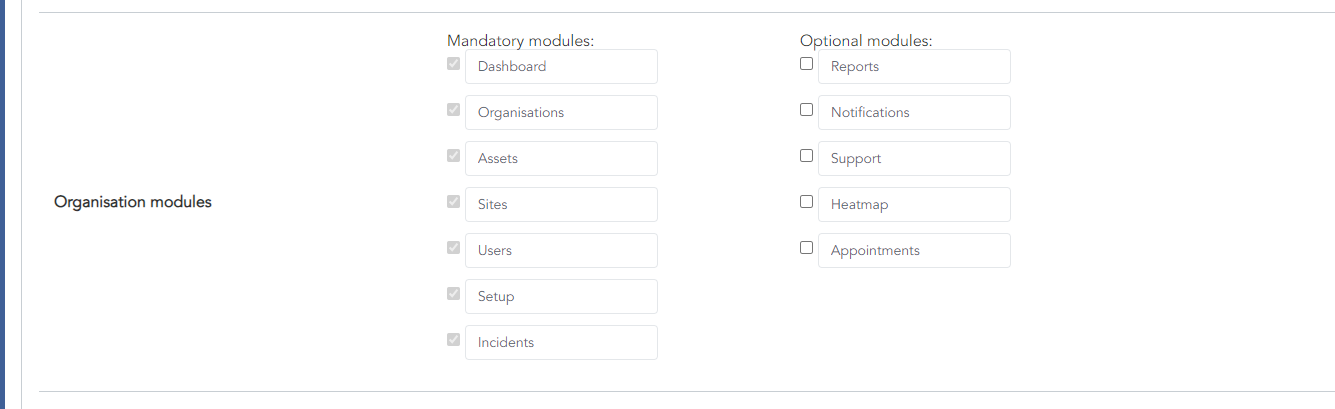Click the Organisations mandatory checkbox
The image size is (1335, 409).
[x=454, y=110]
